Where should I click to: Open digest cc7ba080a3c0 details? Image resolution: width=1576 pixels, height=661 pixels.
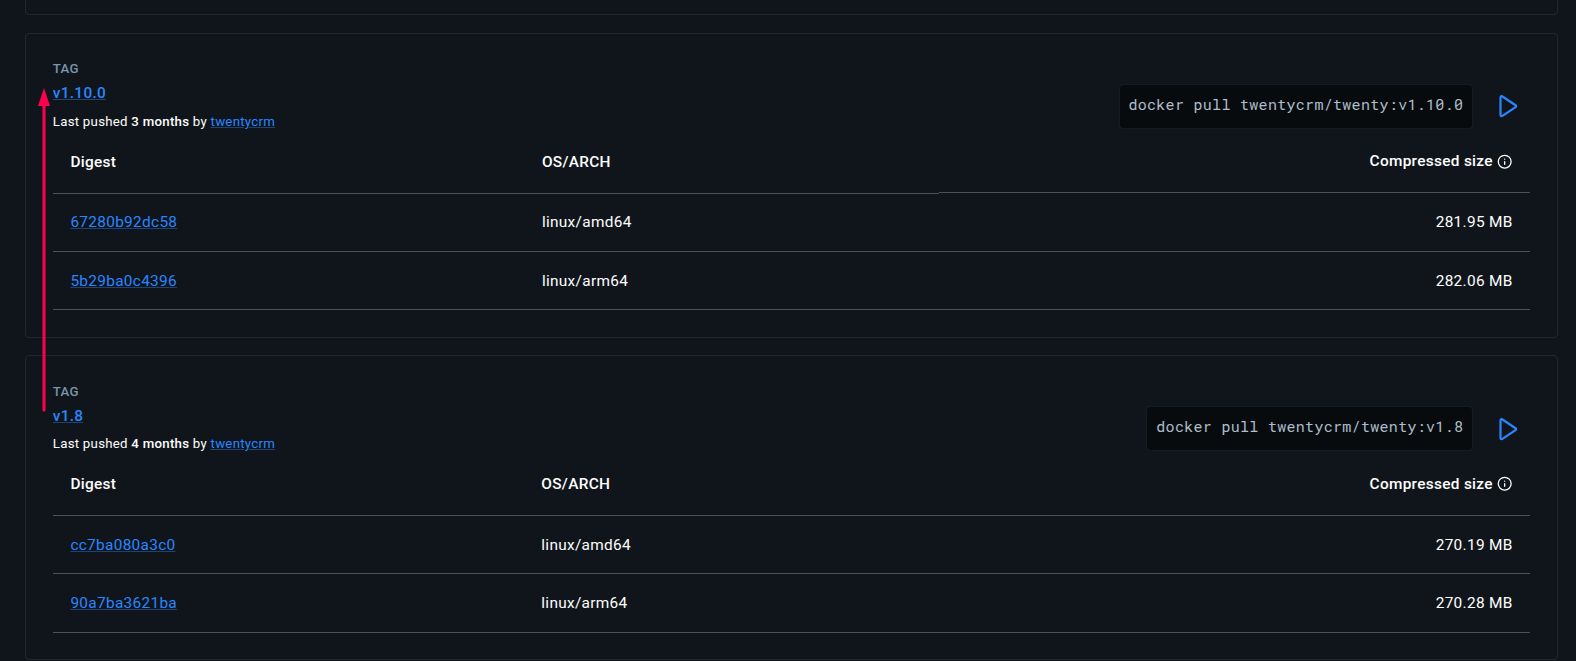click(x=122, y=544)
